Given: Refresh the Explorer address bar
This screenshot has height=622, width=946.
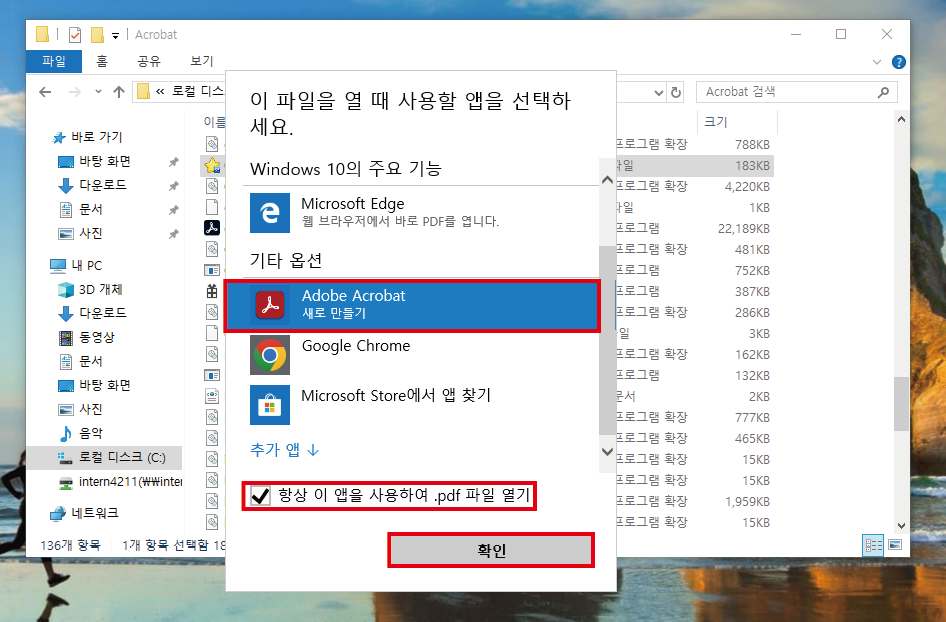Looking at the screenshot, I should click(676, 92).
